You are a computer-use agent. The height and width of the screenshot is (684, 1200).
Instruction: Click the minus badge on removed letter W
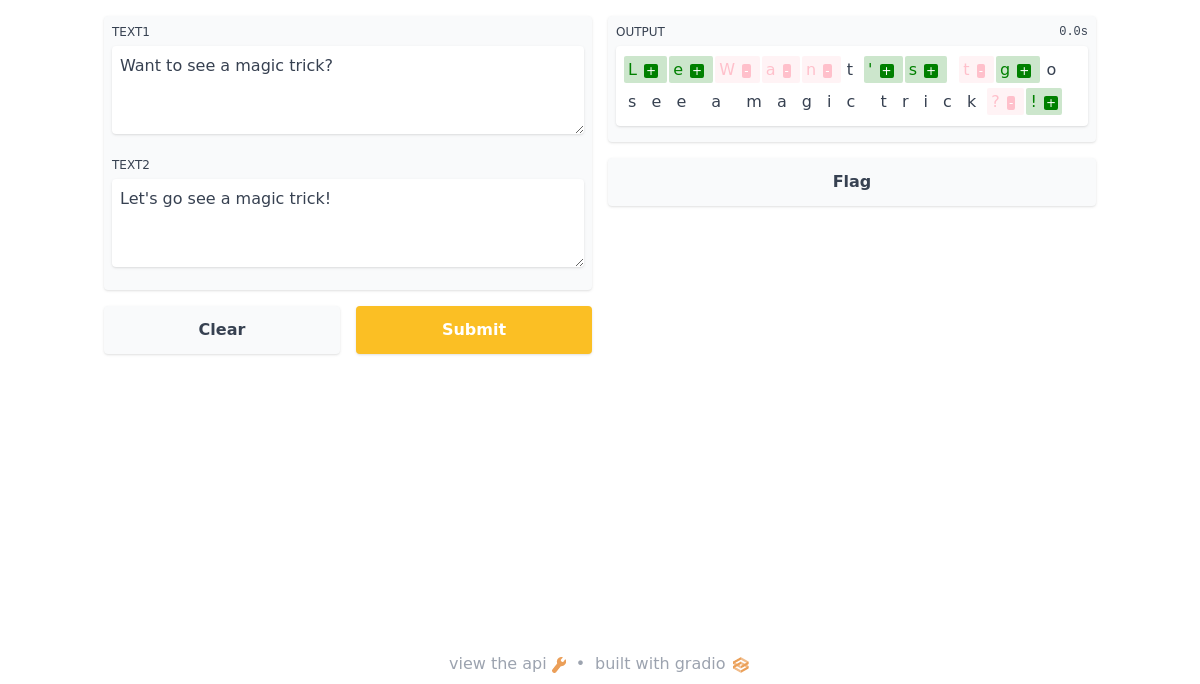click(x=746, y=71)
